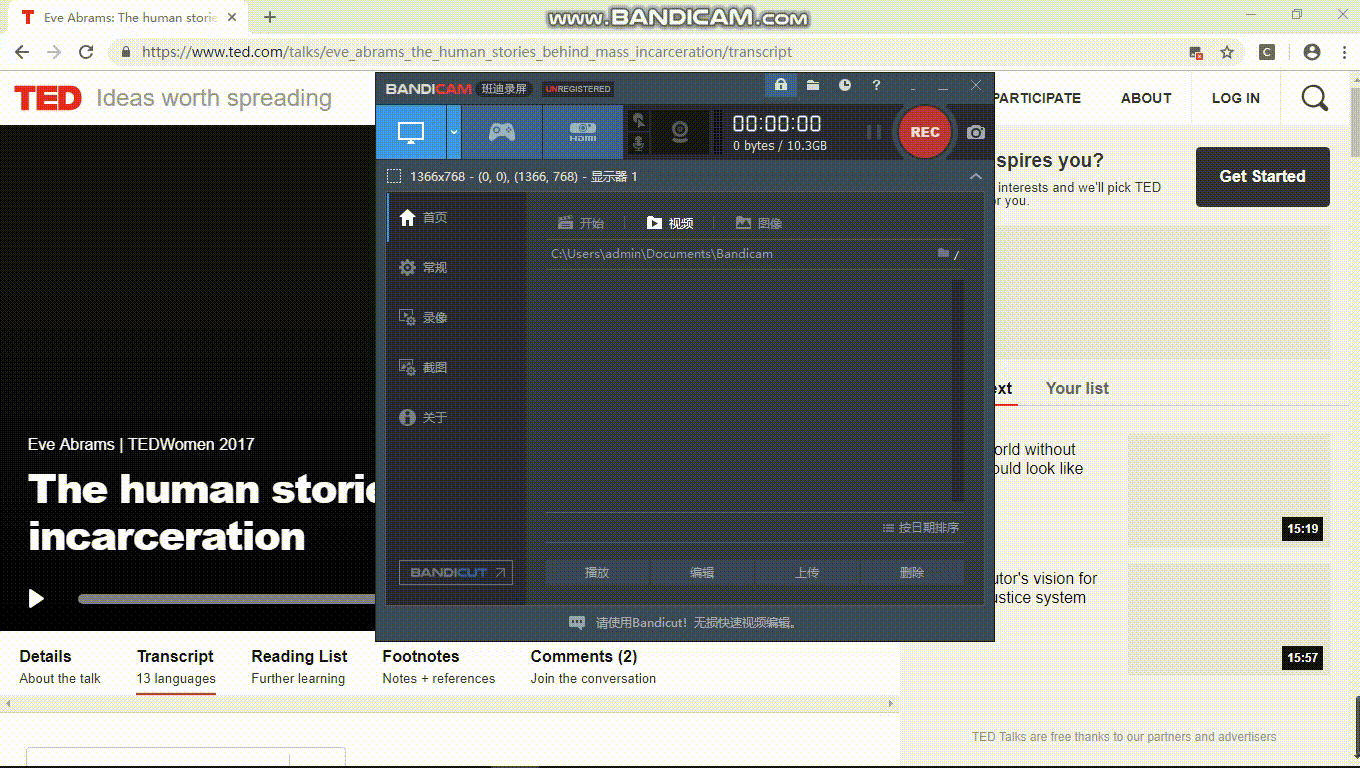Open the 15:19 talk thumbnail
This screenshot has width=1360, height=768.
coord(1229,490)
